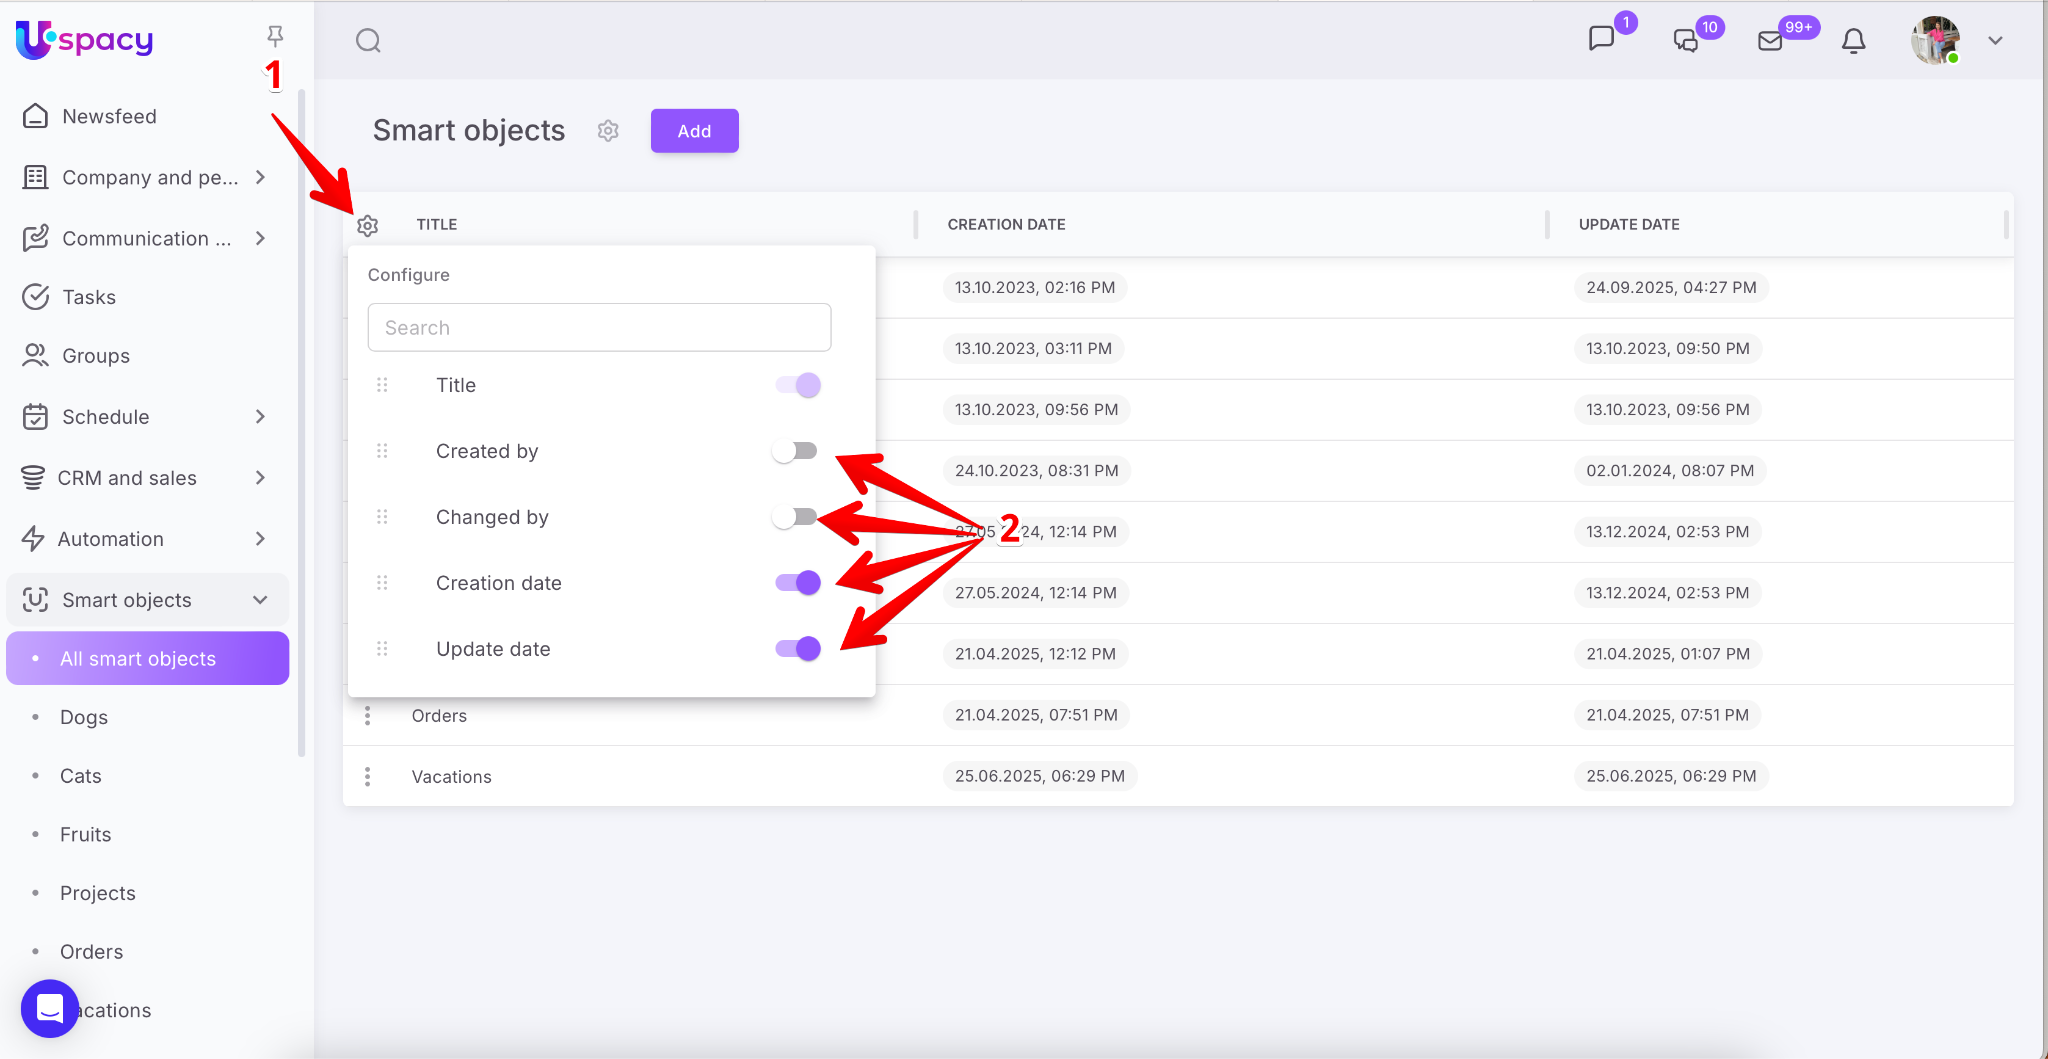Open the chat messages icon with badge 1
The image size is (2048, 1059).
[1601, 39]
